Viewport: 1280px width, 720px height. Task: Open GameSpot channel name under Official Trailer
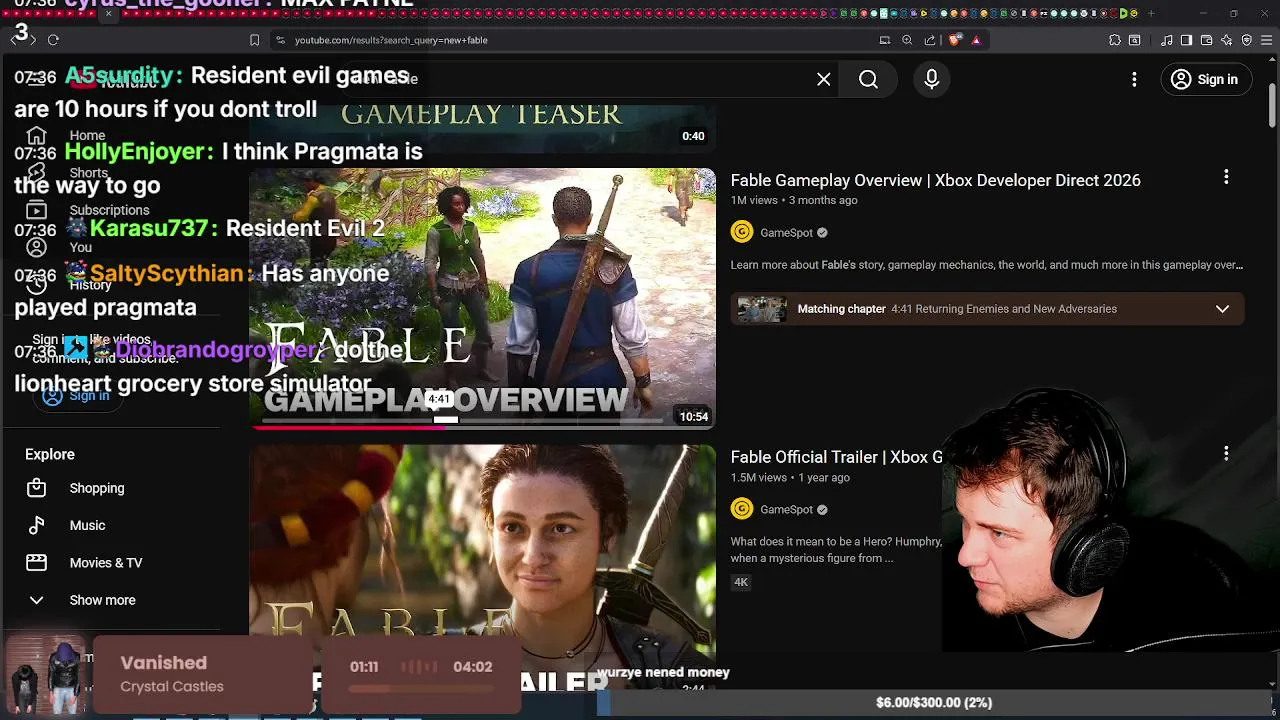point(786,510)
